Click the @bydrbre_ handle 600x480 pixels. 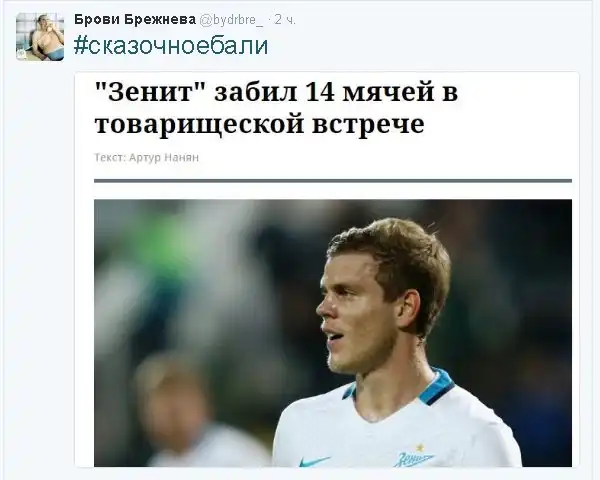(231, 20)
